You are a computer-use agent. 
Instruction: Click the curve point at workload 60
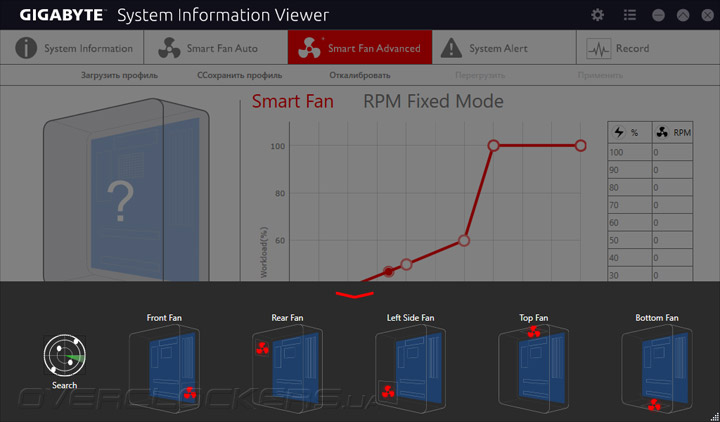tap(464, 240)
